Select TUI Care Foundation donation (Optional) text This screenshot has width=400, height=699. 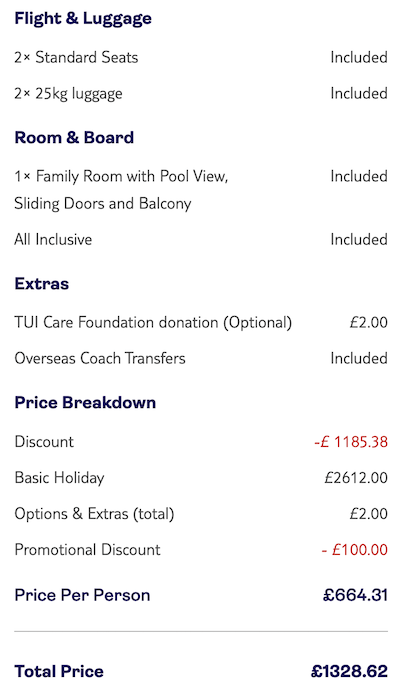pos(153,322)
